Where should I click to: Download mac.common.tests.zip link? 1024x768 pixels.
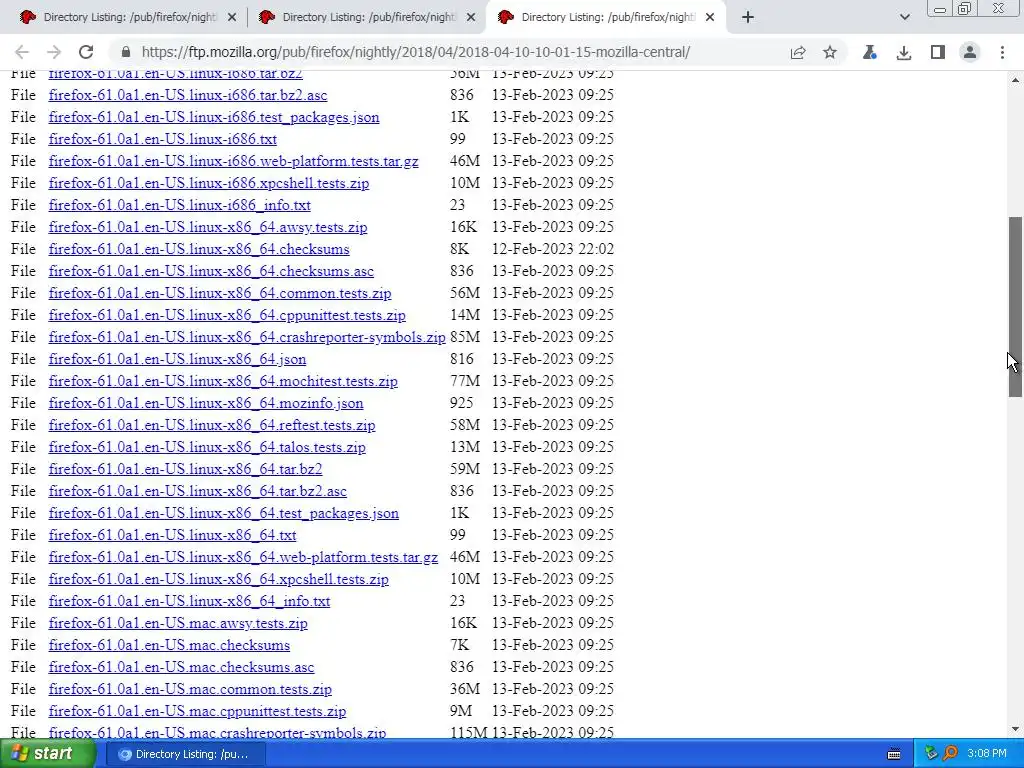click(190, 690)
